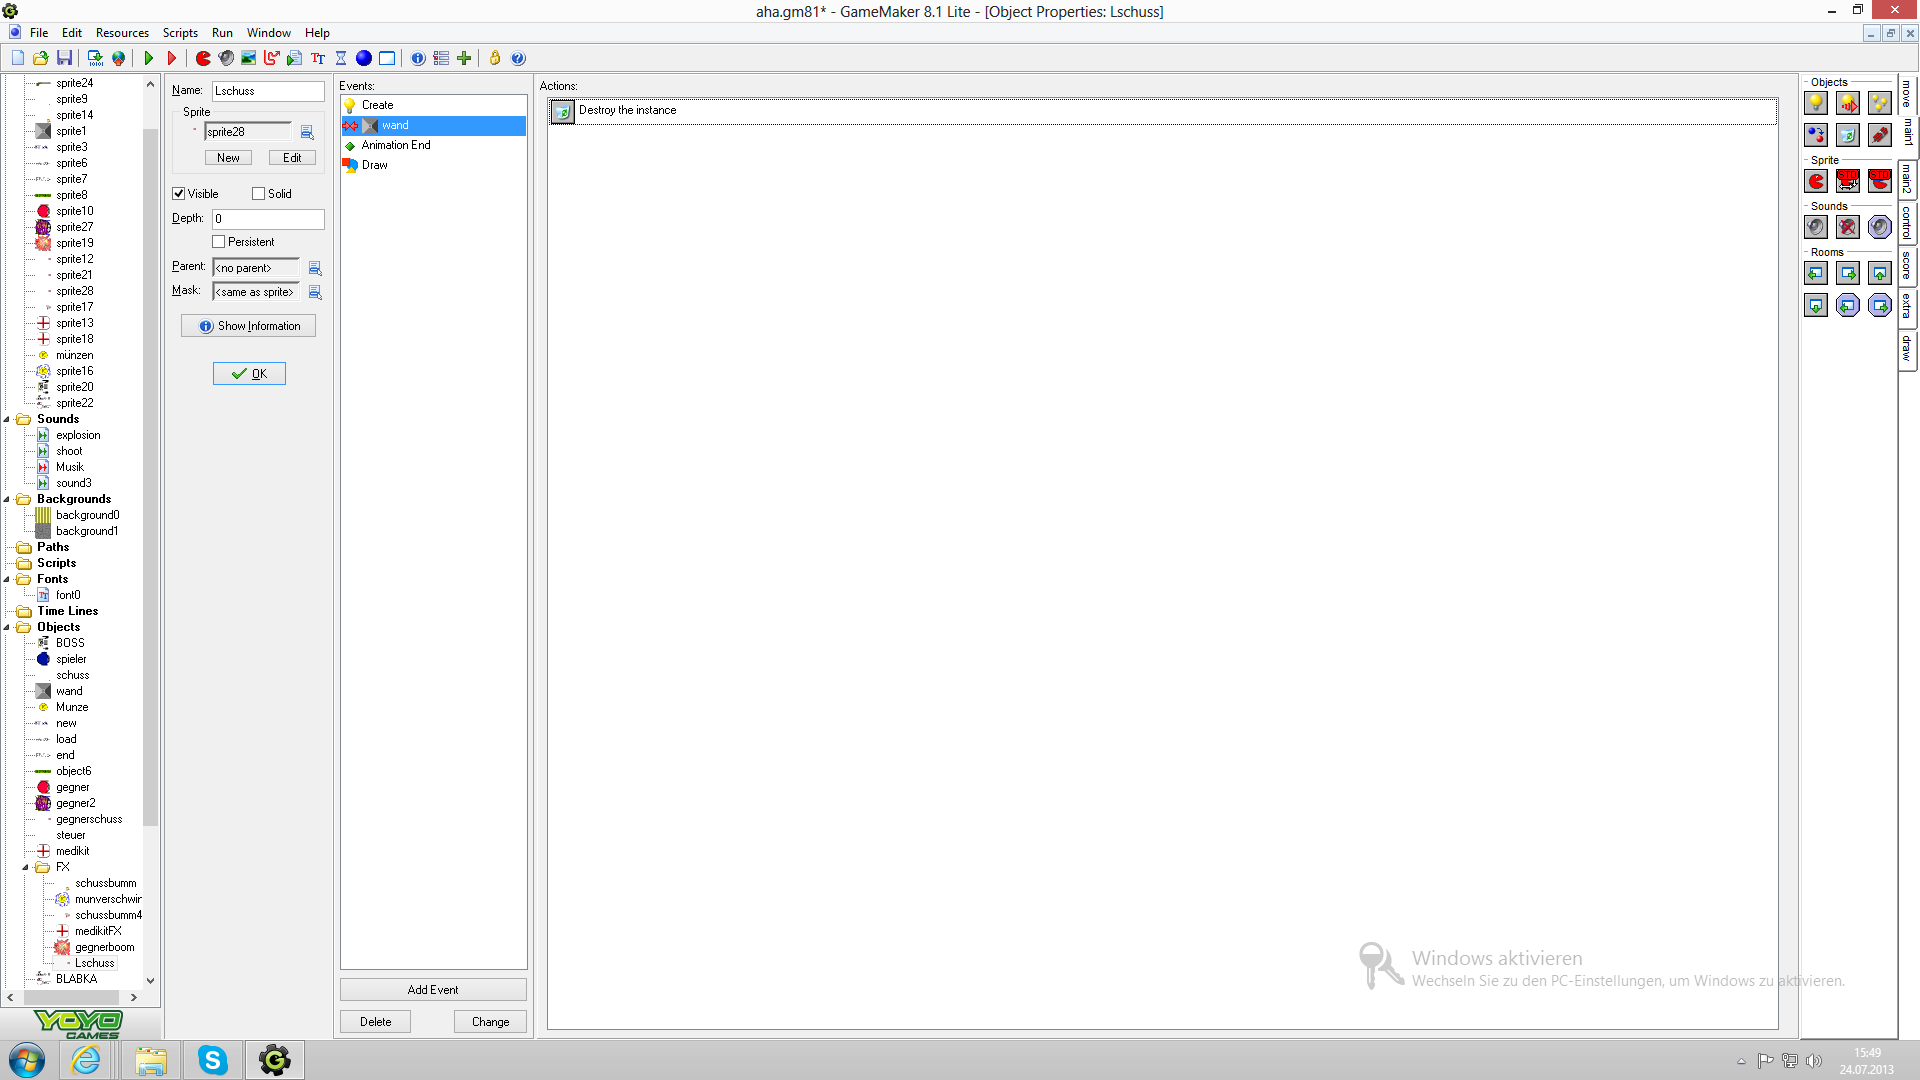Open the Resources menu
This screenshot has height=1080, width=1920.
pyautogui.click(x=122, y=33)
